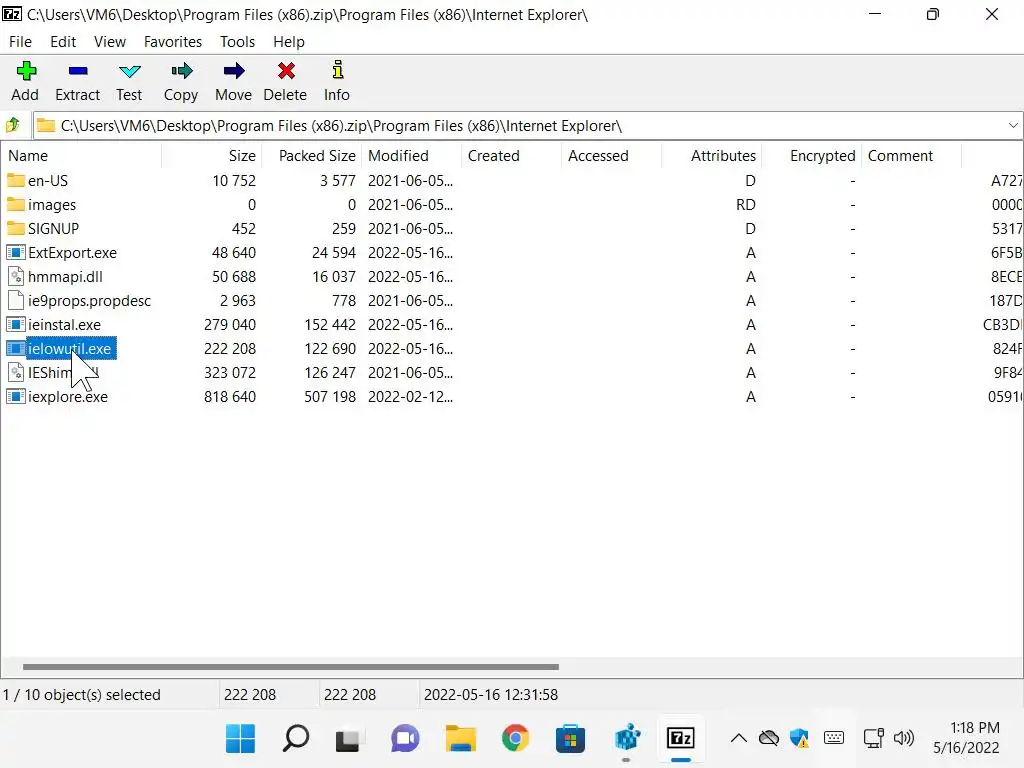Open the Windows Start menu
Image resolution: width=1024 pixels, height=768 pixels.
240,739
